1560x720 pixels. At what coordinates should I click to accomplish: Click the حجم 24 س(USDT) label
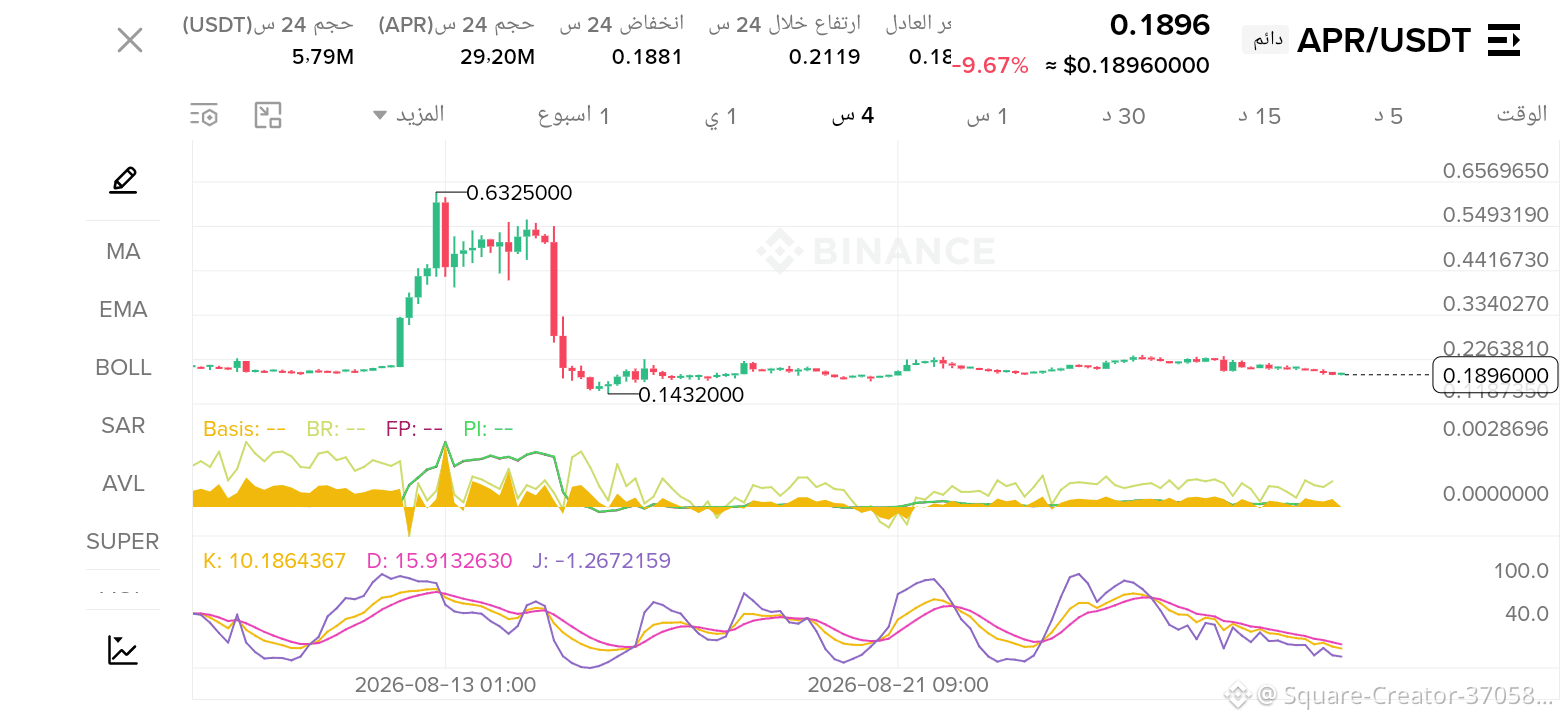pos(268,24)
